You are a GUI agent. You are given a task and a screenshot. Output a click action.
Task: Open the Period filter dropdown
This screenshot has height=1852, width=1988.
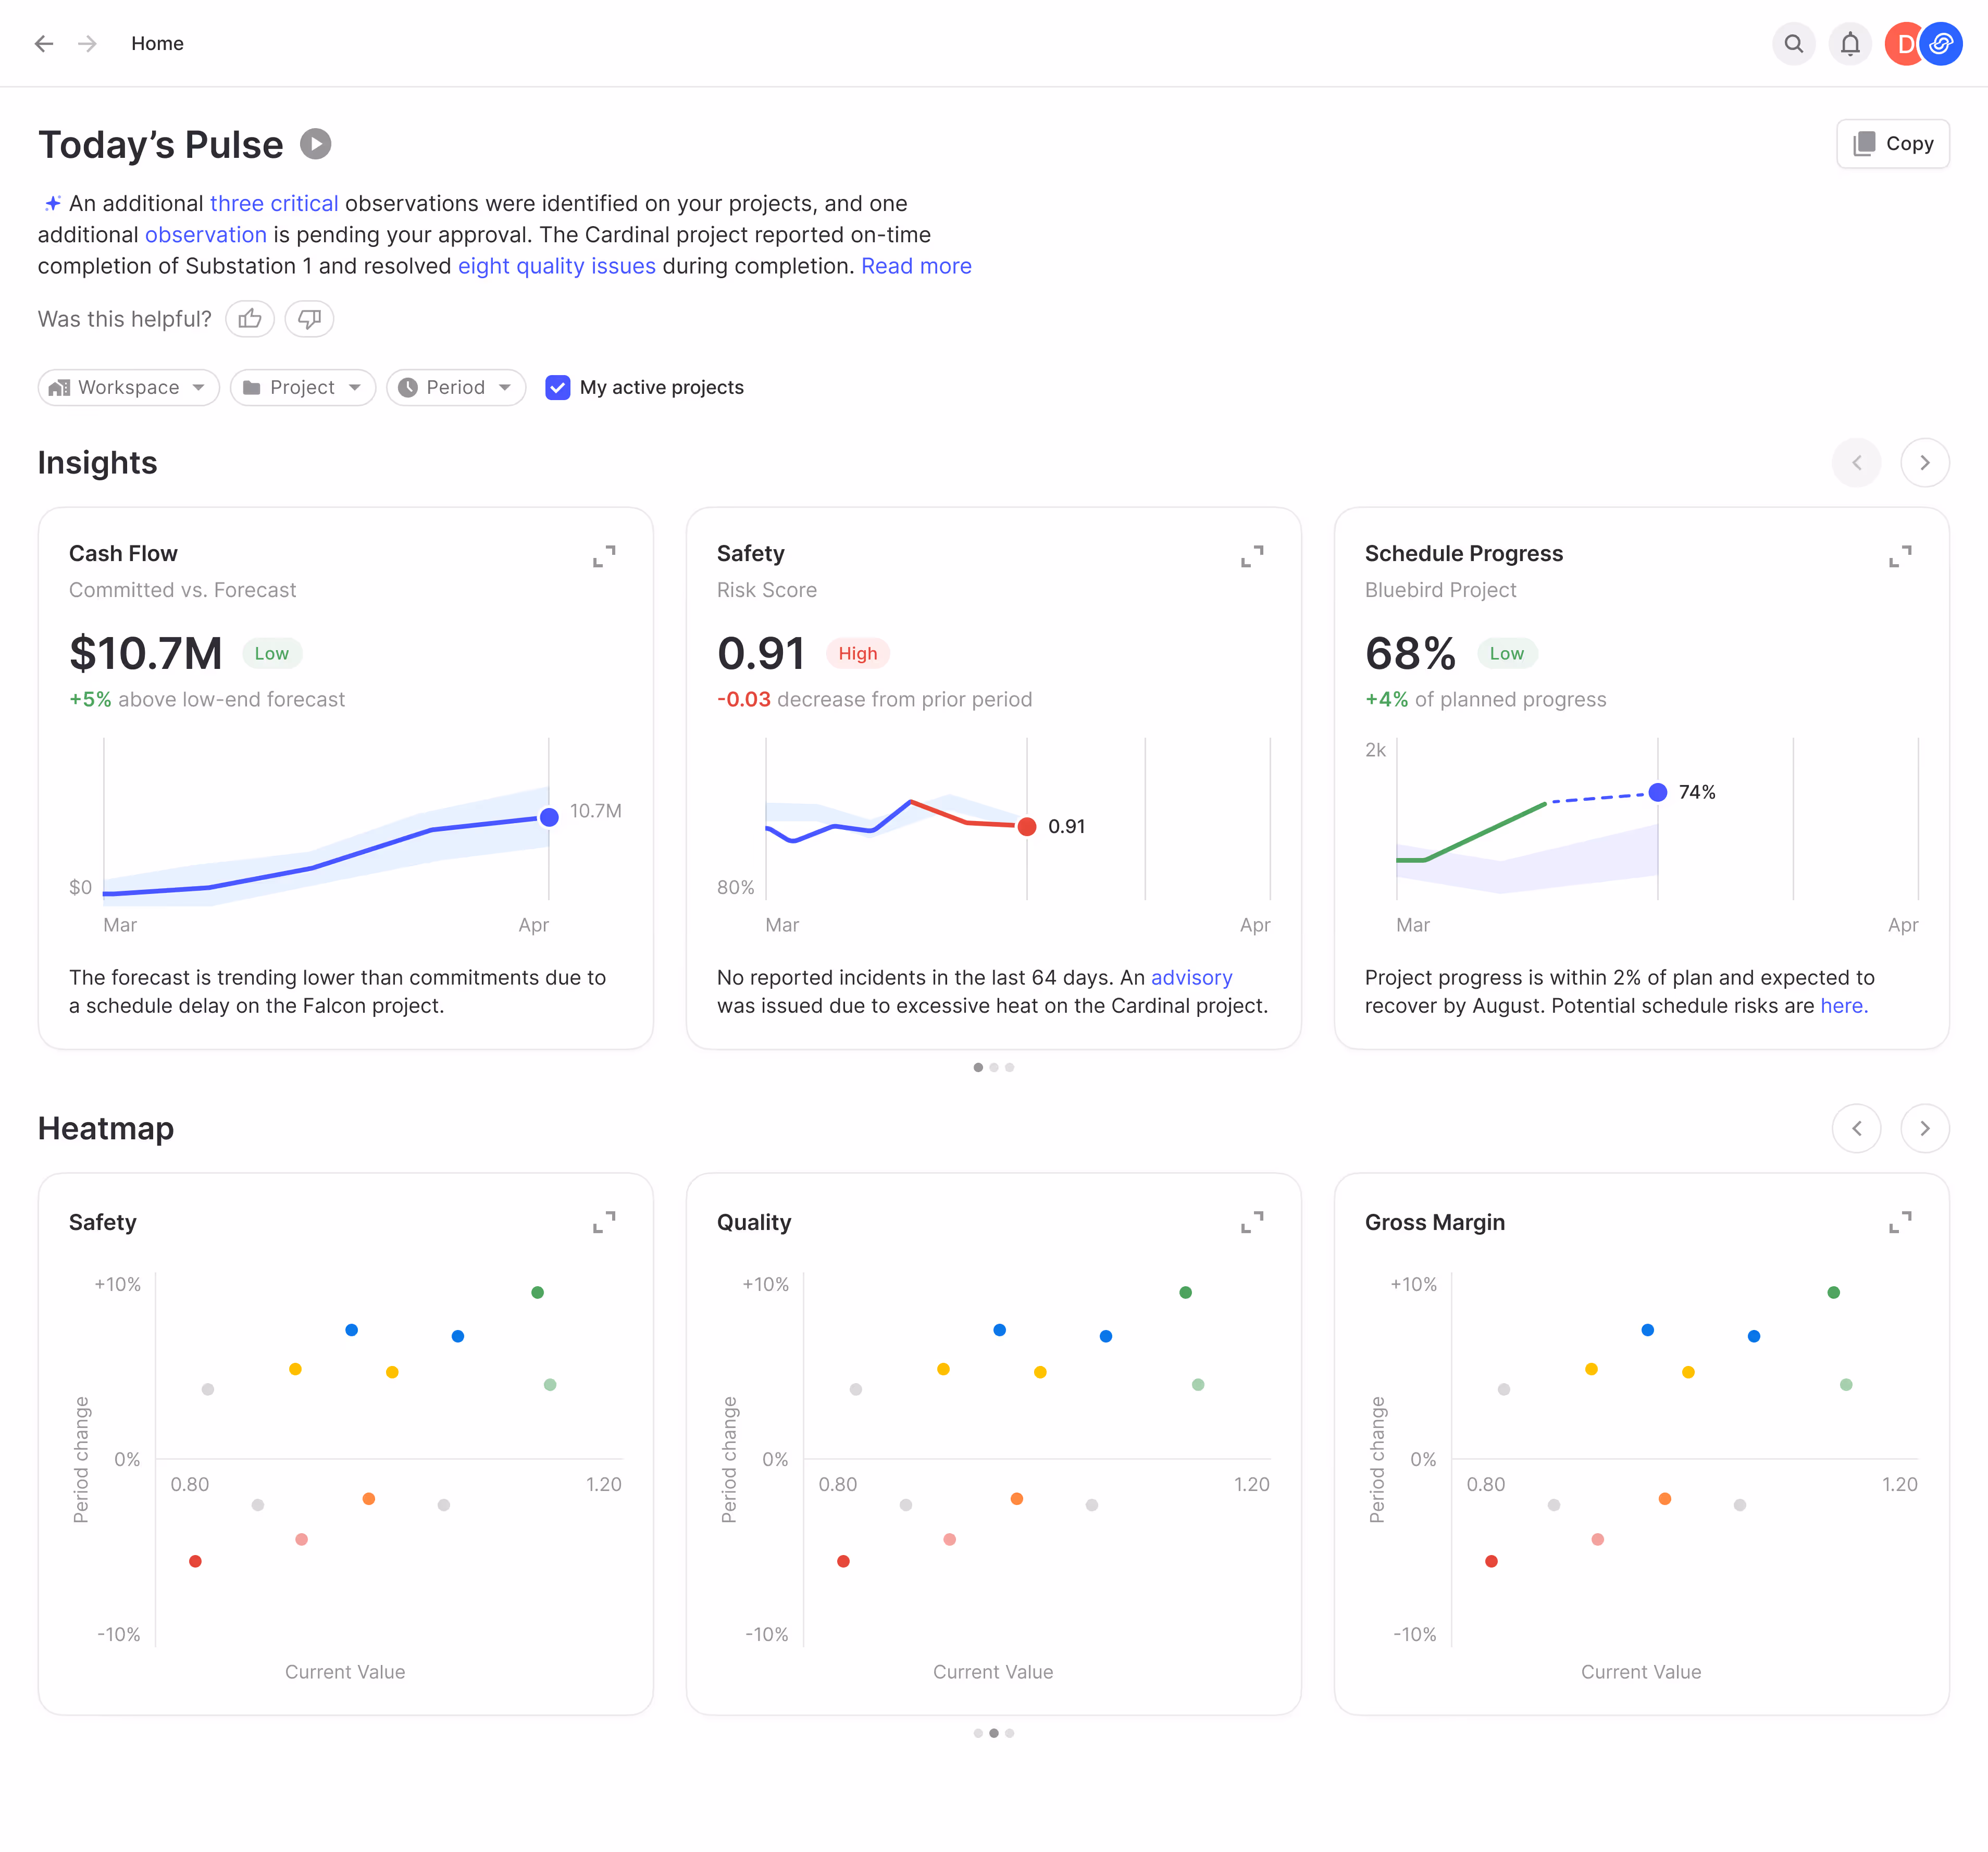coord(456,387)
